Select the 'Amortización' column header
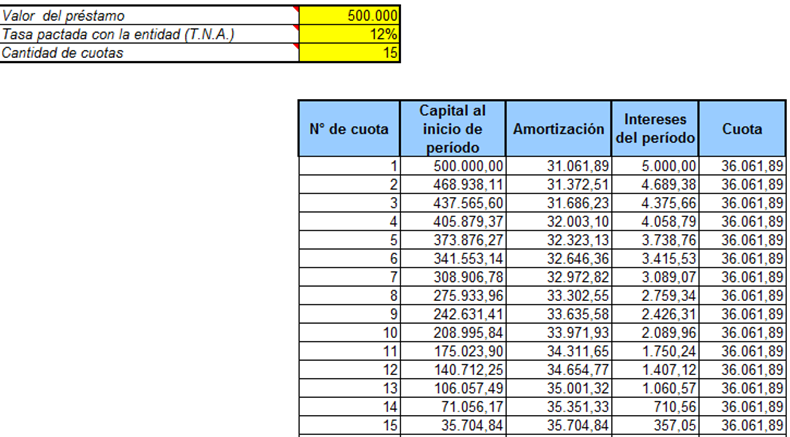This screenshot has width=790, height=437. (558, 129)
